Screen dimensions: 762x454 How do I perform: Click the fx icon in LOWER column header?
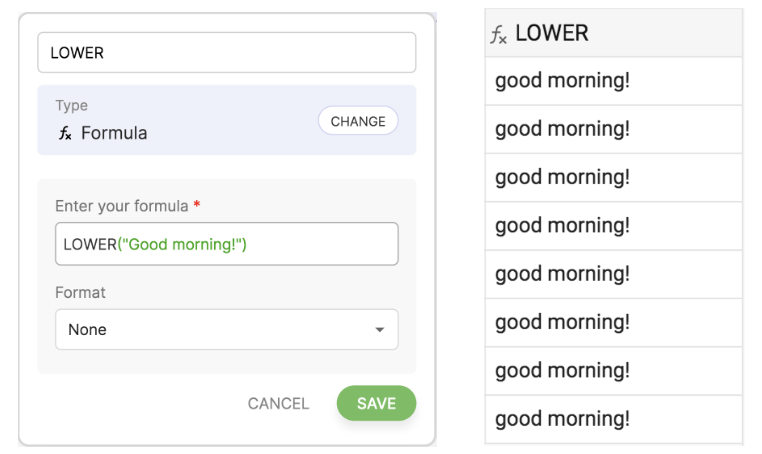[x=499, y=35]
